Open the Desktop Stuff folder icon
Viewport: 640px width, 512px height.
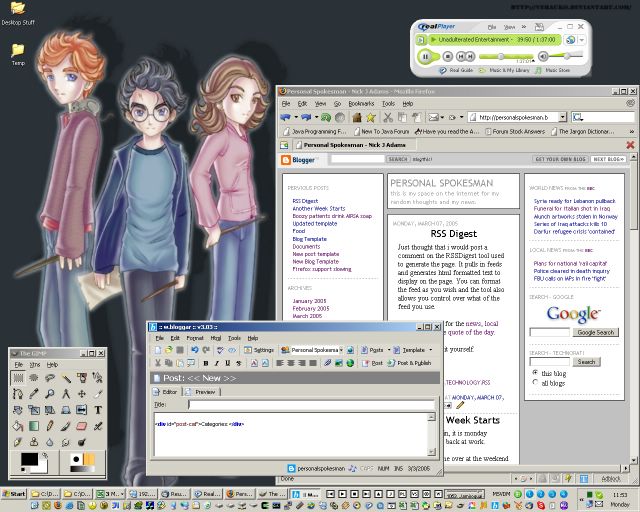point(18,13)
